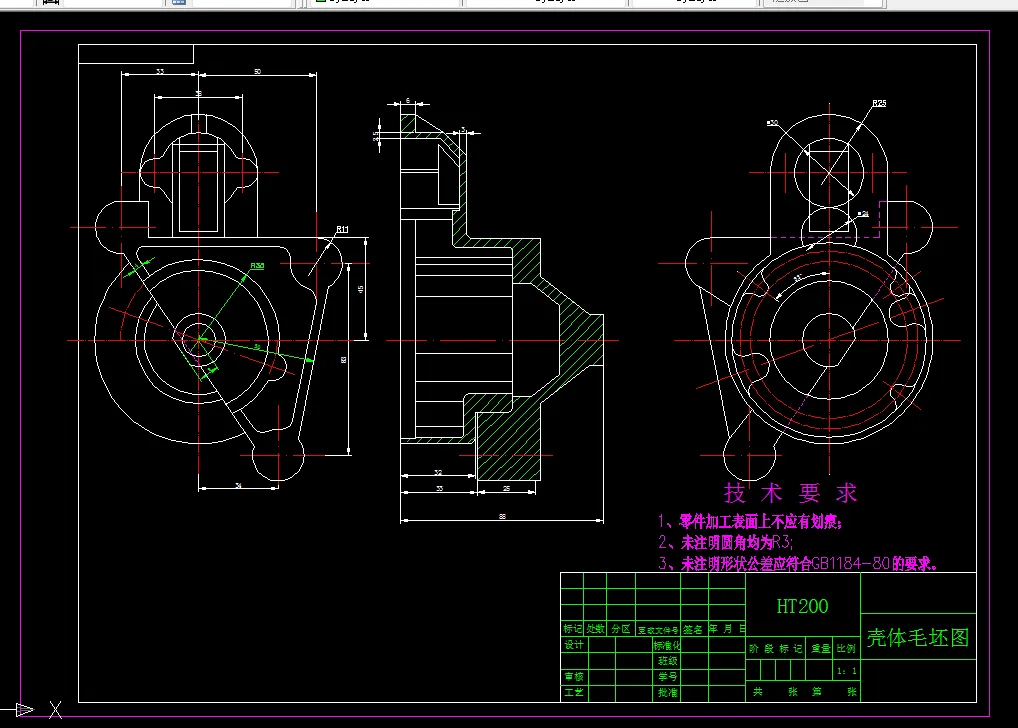Select the R25 radius dimension label
Viewport: 1018px width, 728px height.
tap(879, 103)
